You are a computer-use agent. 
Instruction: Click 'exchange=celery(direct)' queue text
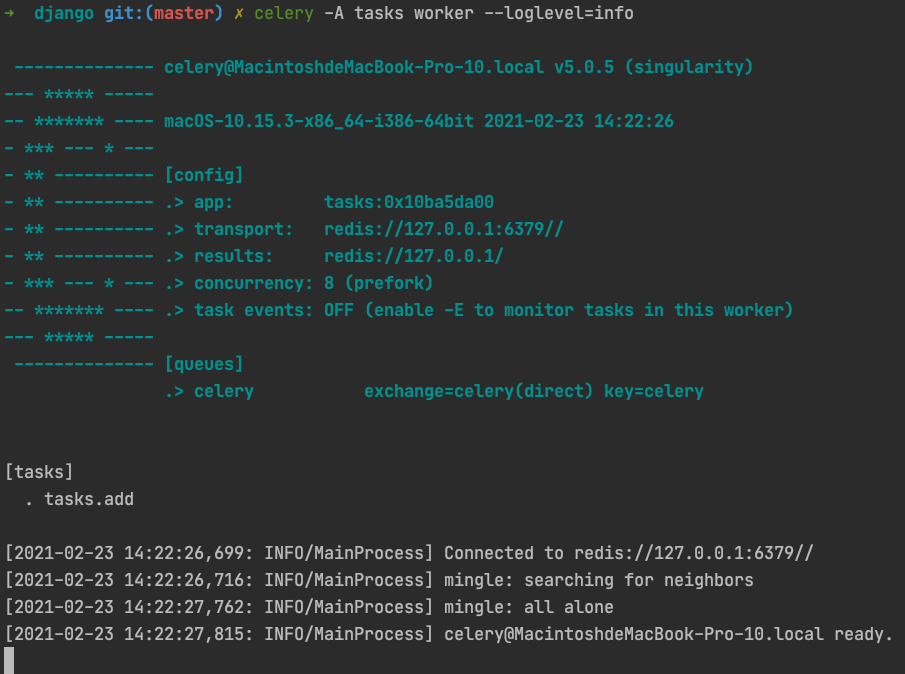click(478, 391)
